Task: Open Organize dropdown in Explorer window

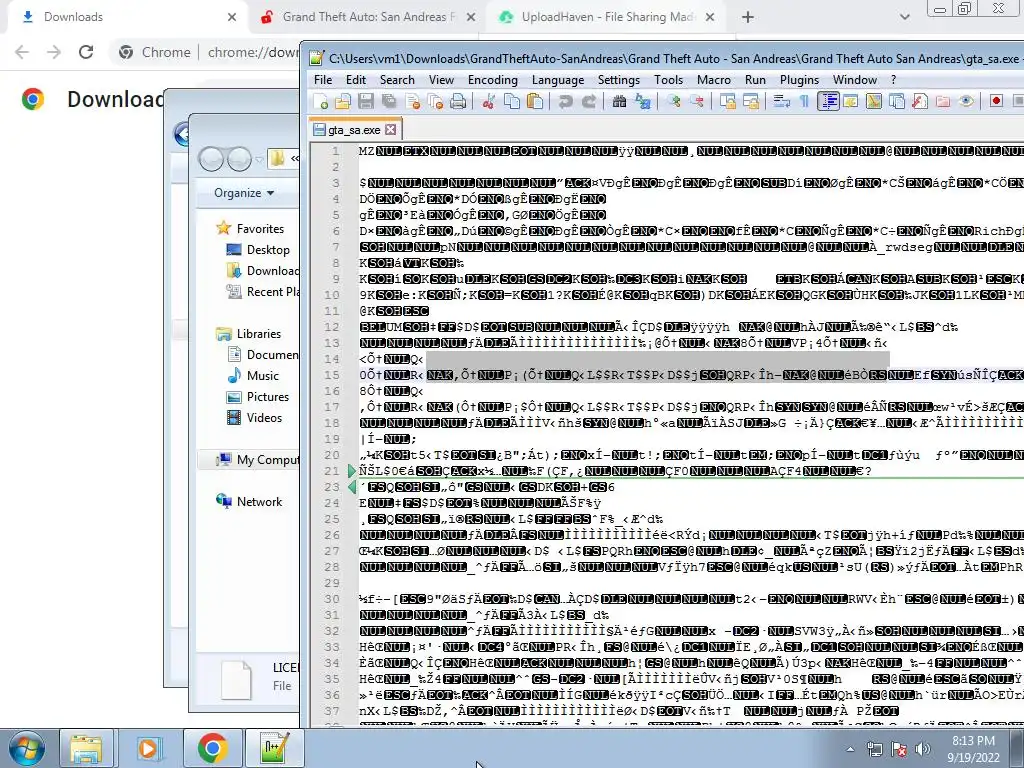Action: pyautogui.click(x=243, y=193)
